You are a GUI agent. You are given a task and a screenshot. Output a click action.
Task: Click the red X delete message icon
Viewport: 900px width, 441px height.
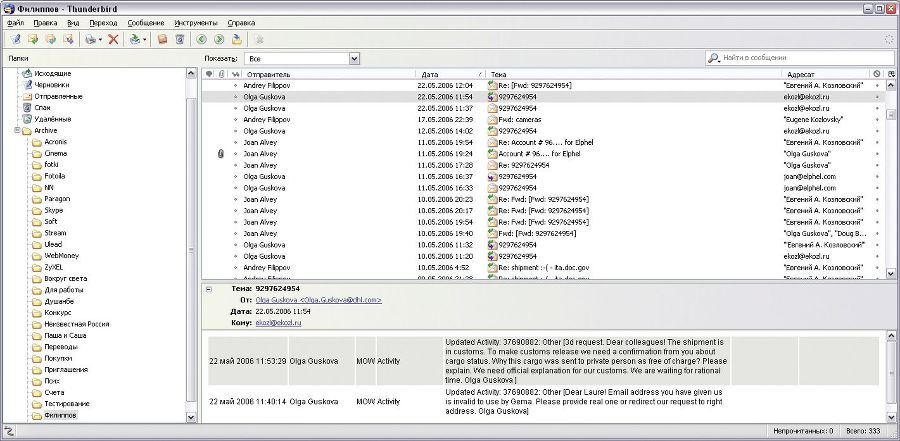click(113, 39)
